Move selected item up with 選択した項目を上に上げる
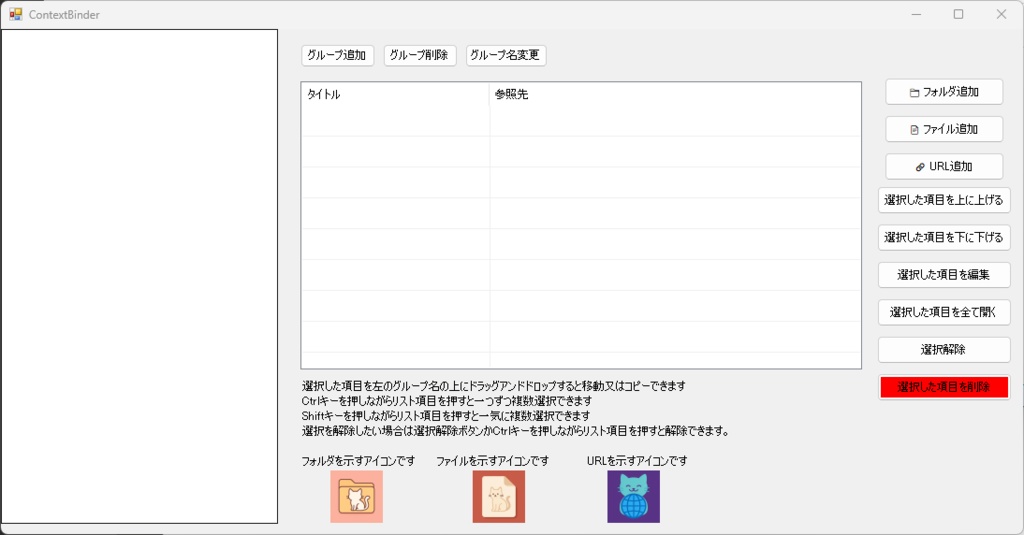Image resolution: width=1024 pixels, height=535 pixels. tap(944, 200)
